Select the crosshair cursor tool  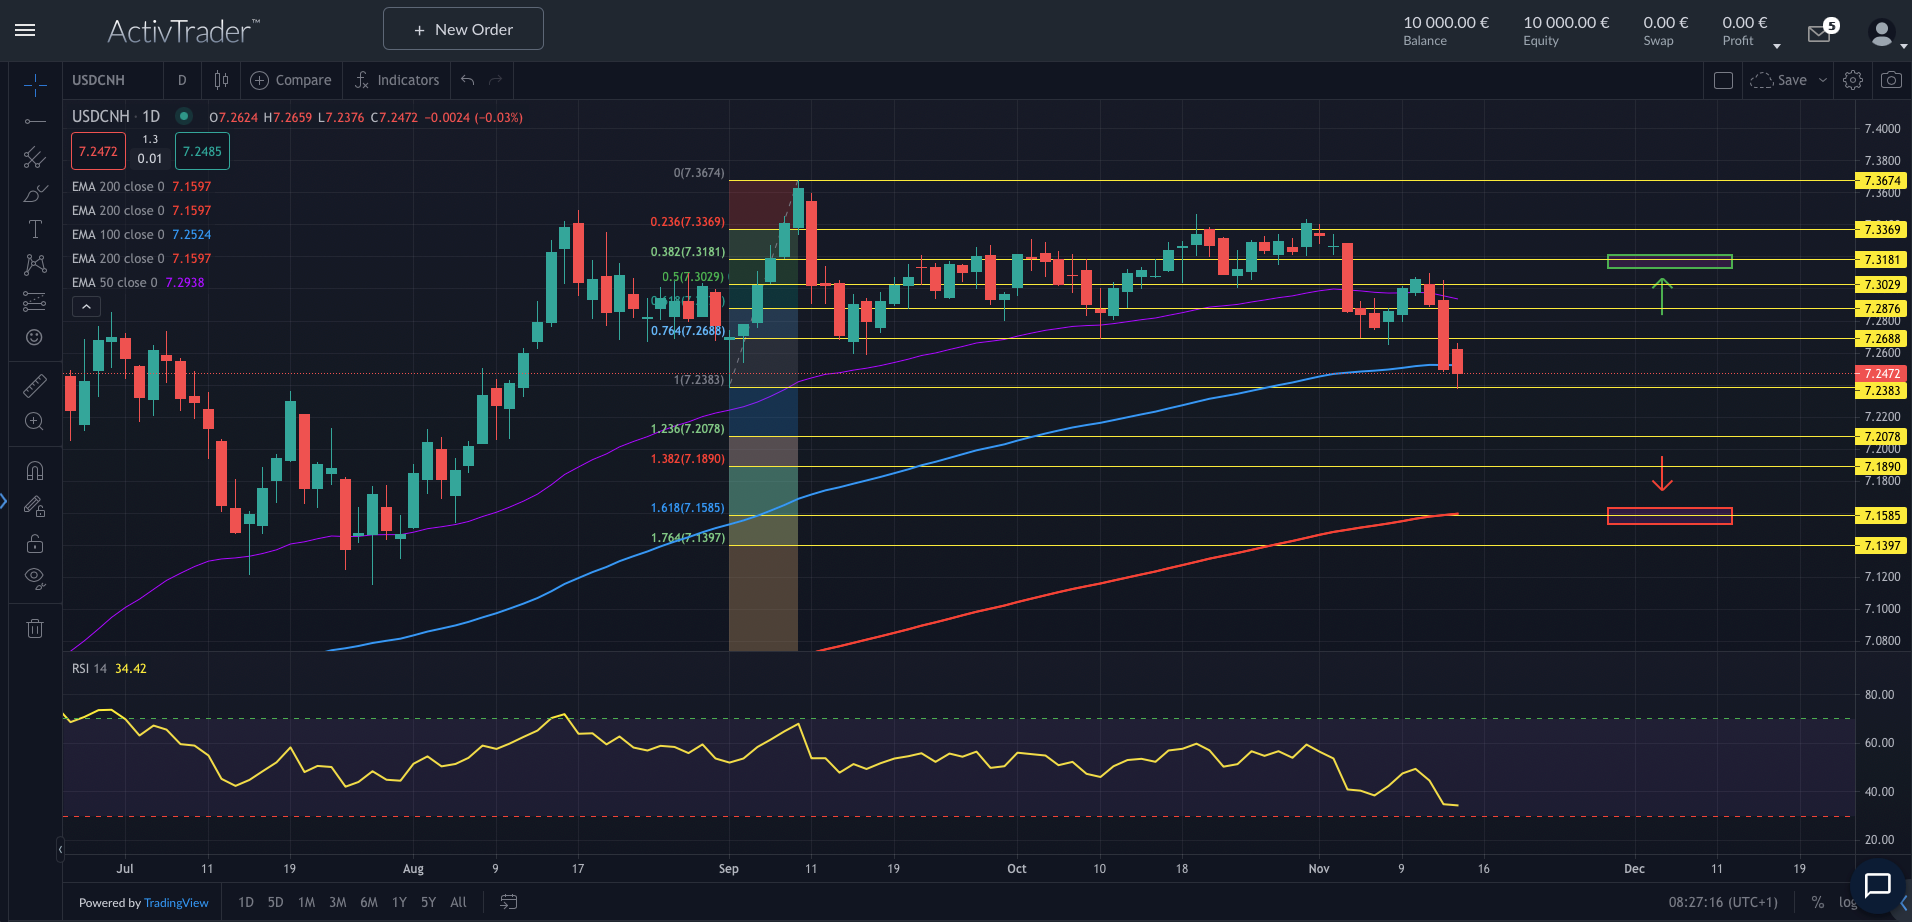35,84
